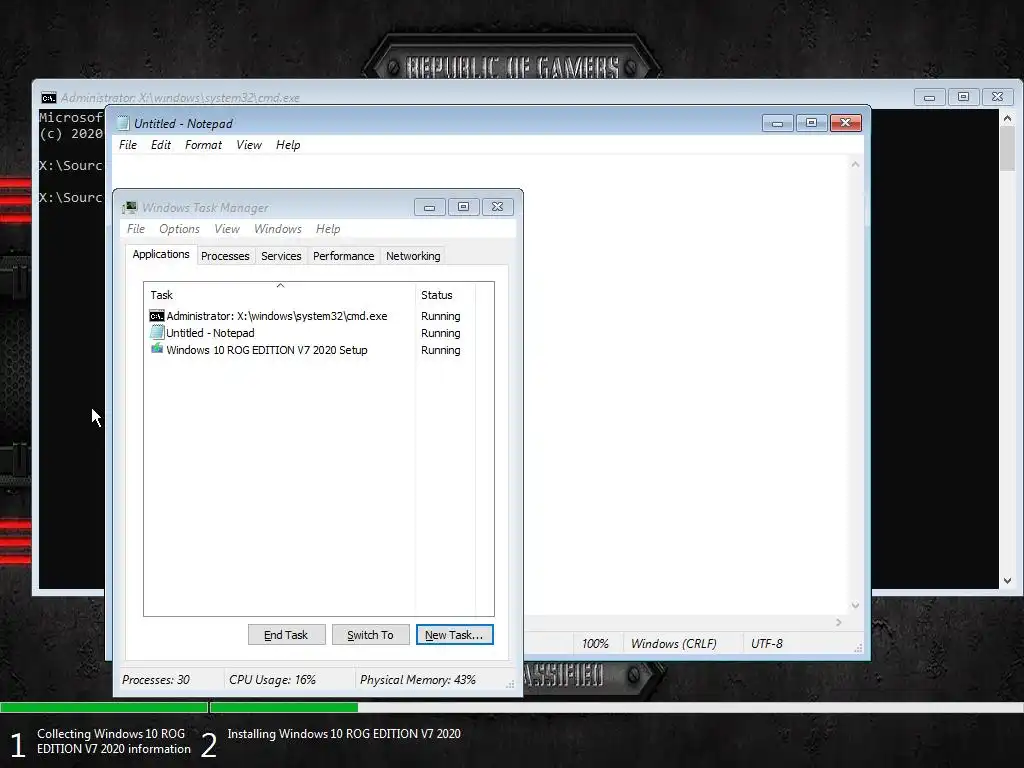Image resolution: width=1024 pixels, height=768 pixels.
Task: Click the cmd.exe window title bar icon
Action: [x=48, y=98]
